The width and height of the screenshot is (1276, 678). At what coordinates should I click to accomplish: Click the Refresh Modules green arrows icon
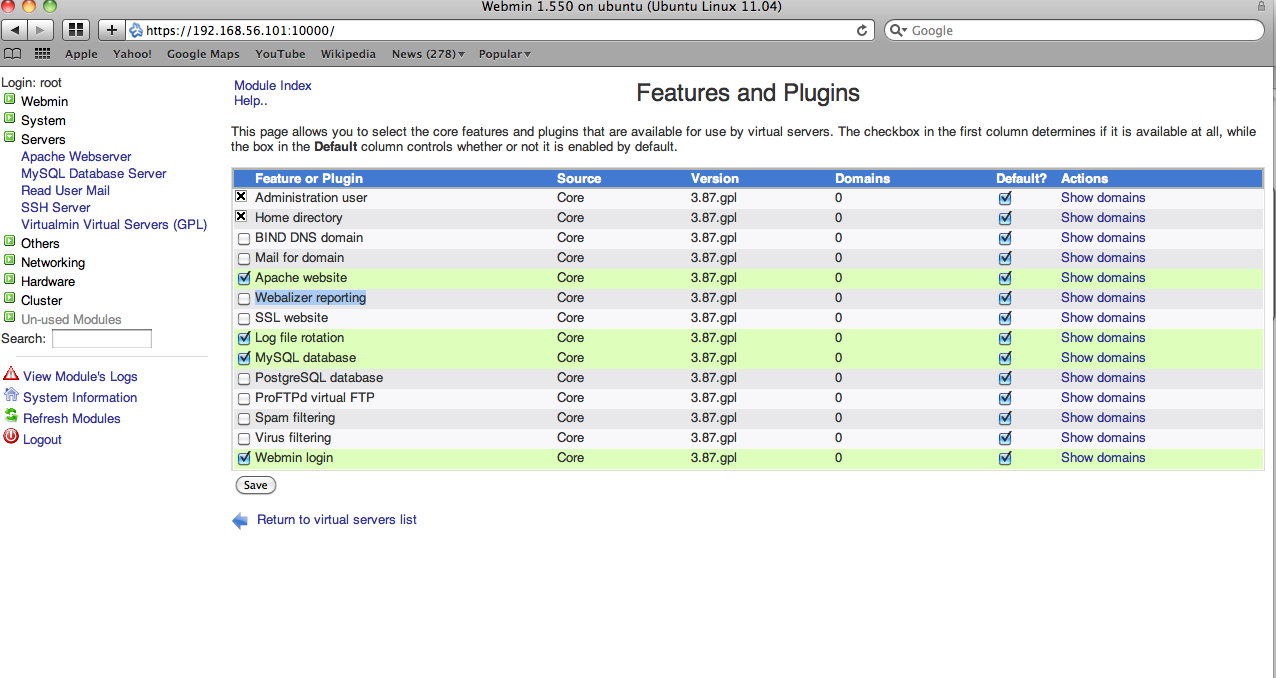(11, 416)
